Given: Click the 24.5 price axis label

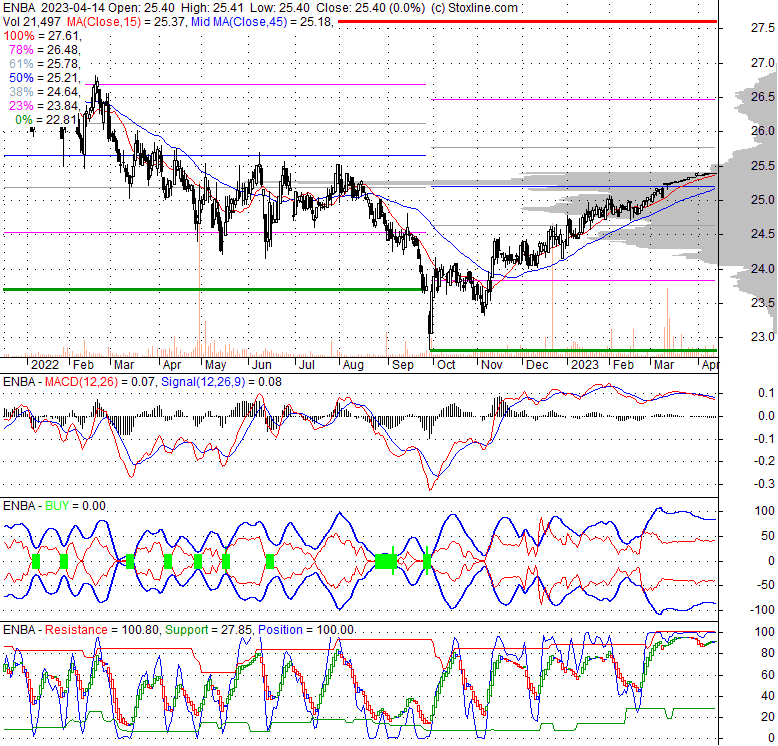Looking at the screenshot, I should pos(762,234).
